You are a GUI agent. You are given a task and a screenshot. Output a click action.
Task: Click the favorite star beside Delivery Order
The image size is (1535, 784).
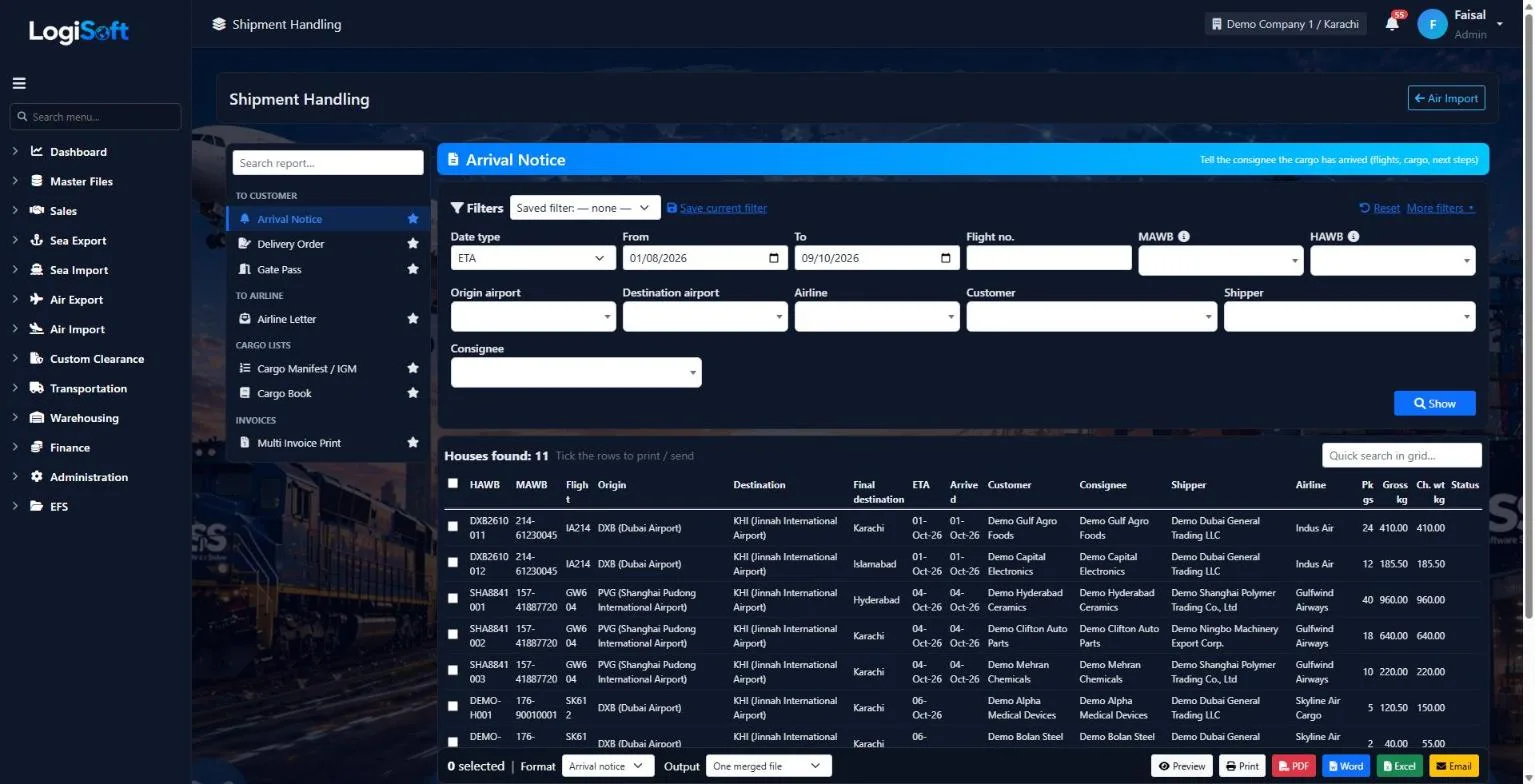413,244
